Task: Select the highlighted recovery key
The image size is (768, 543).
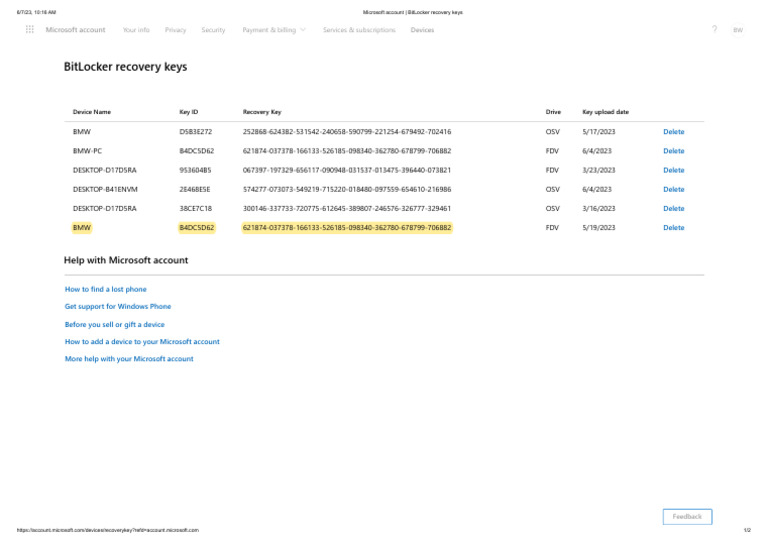Action: (x=347, y=227)
